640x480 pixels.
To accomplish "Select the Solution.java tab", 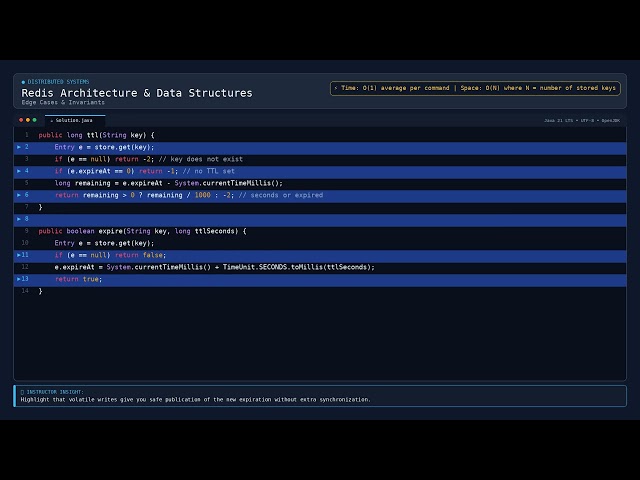I will click(75, 120).
